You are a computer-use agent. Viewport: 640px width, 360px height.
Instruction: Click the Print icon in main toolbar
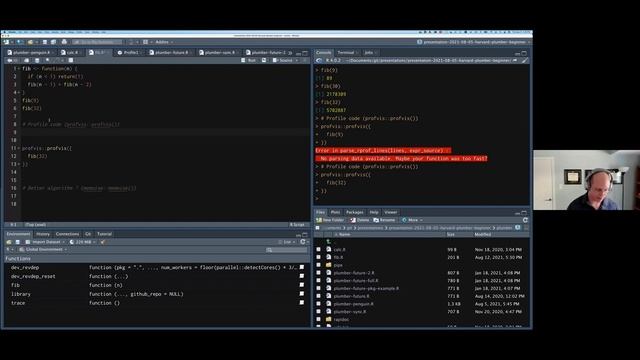click(x=64, y=42)
